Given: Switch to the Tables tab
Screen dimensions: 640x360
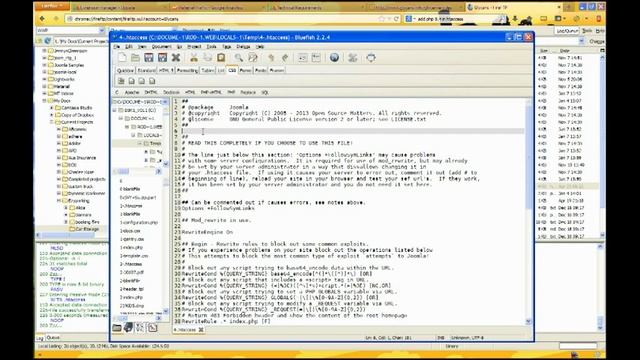Looking at the screenshot, I should point(207,70).
